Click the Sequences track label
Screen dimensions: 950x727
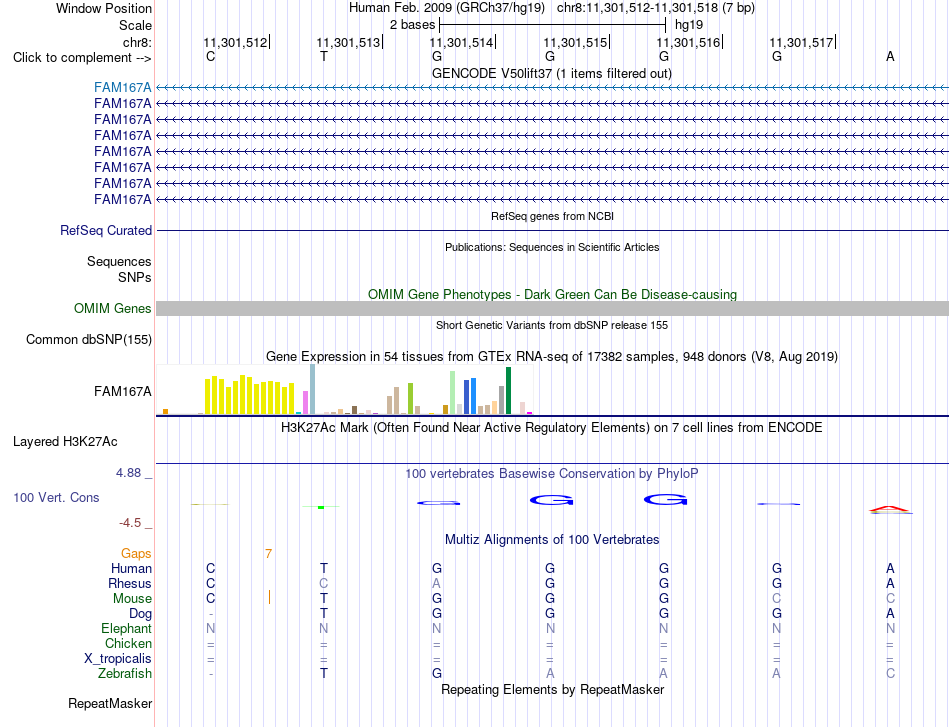point(119,261)
